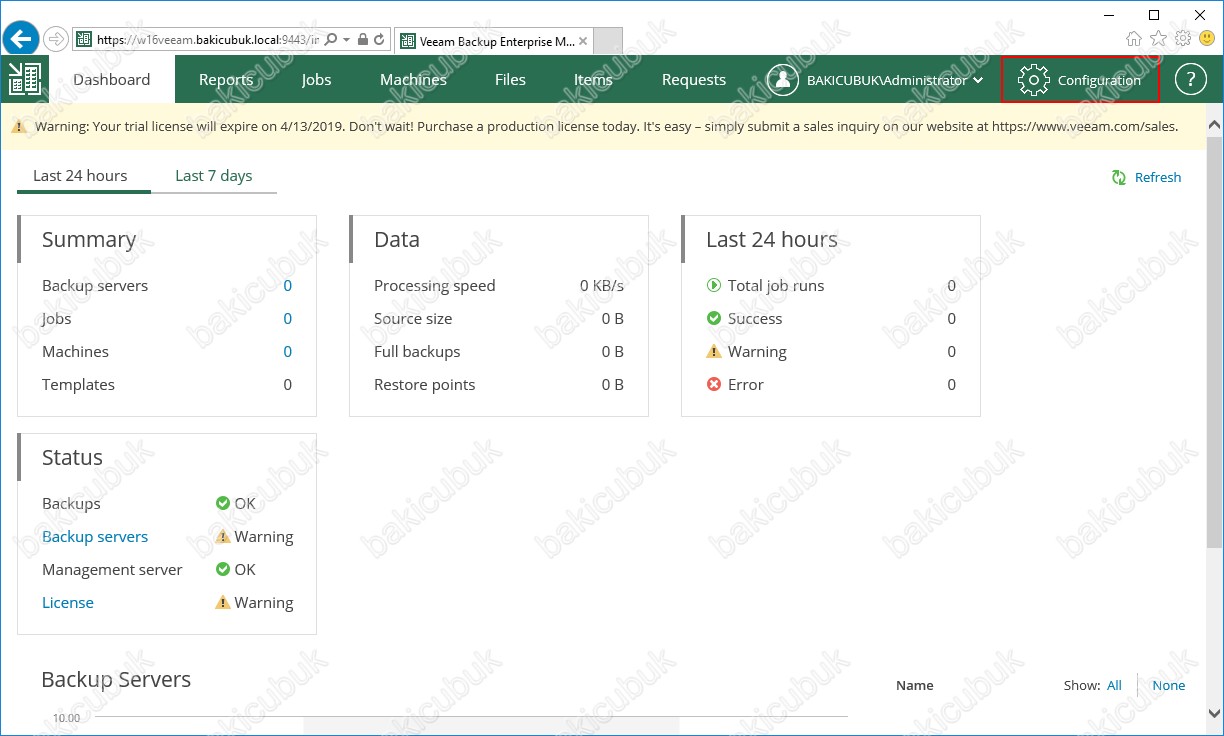Open the License status link
Screen dimensions: 1224x736
[68, 603]
